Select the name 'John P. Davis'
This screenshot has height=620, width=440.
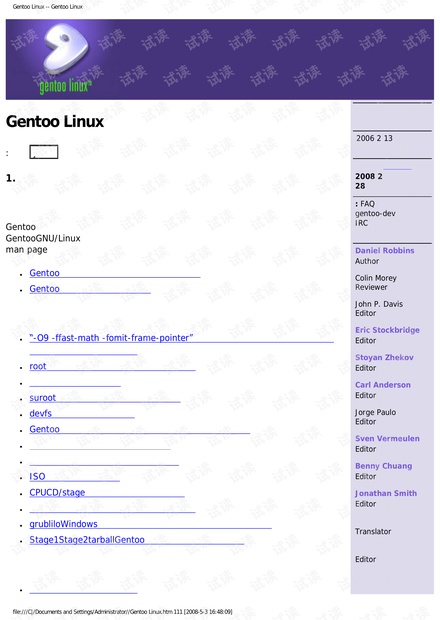tap(379, 304)
